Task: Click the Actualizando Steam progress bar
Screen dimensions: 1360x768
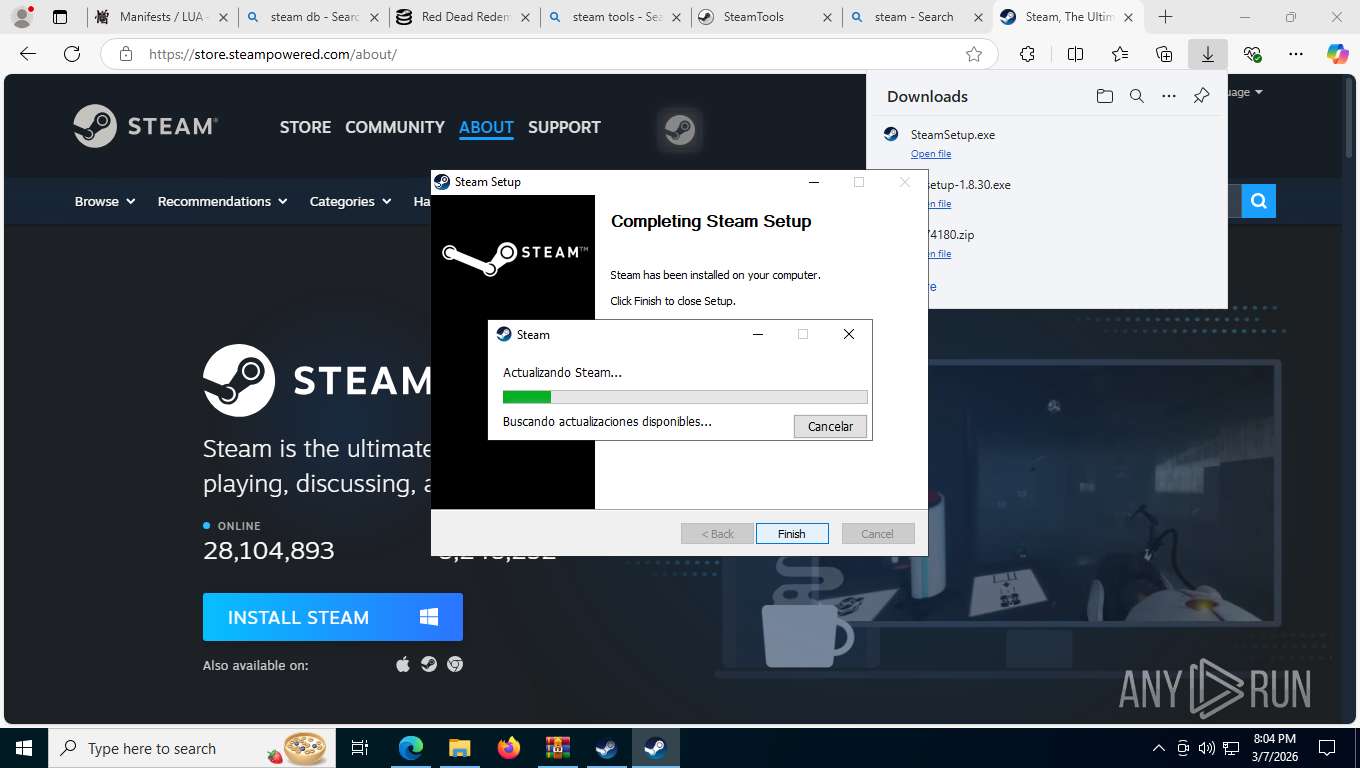Action: [x=685, y=397]
